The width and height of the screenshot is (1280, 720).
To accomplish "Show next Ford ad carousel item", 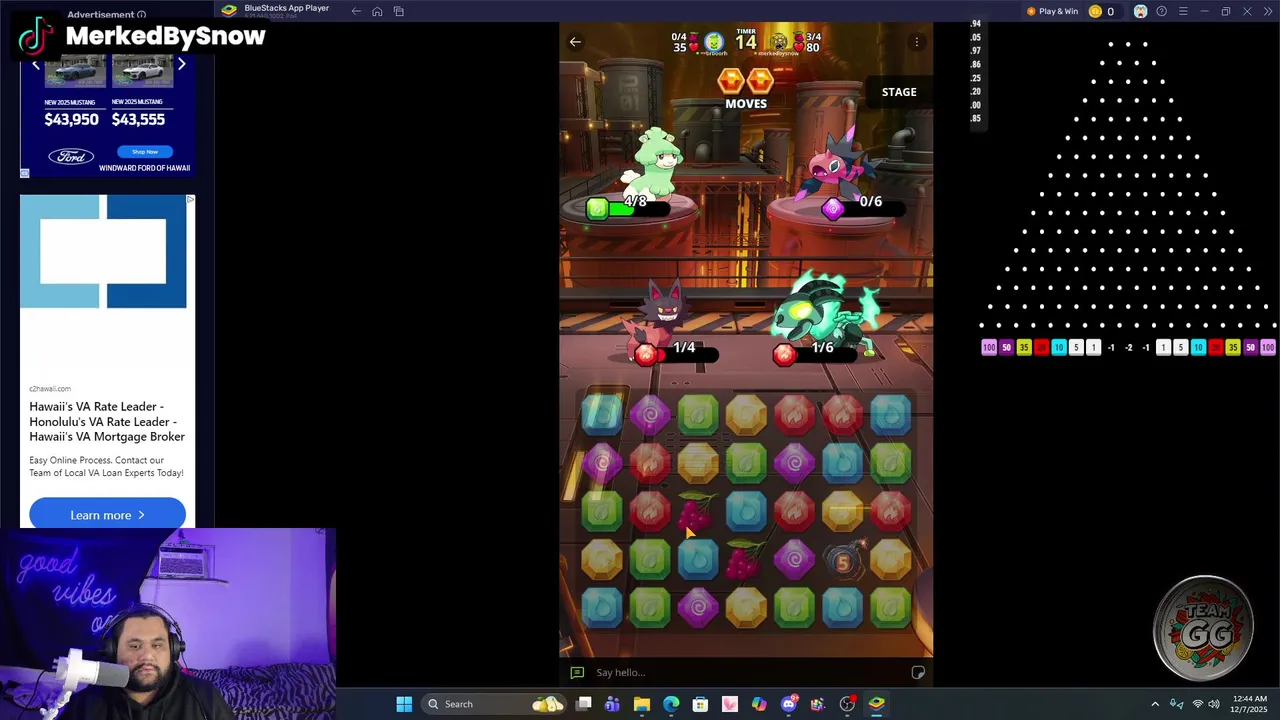I will [x=181, y=64].
